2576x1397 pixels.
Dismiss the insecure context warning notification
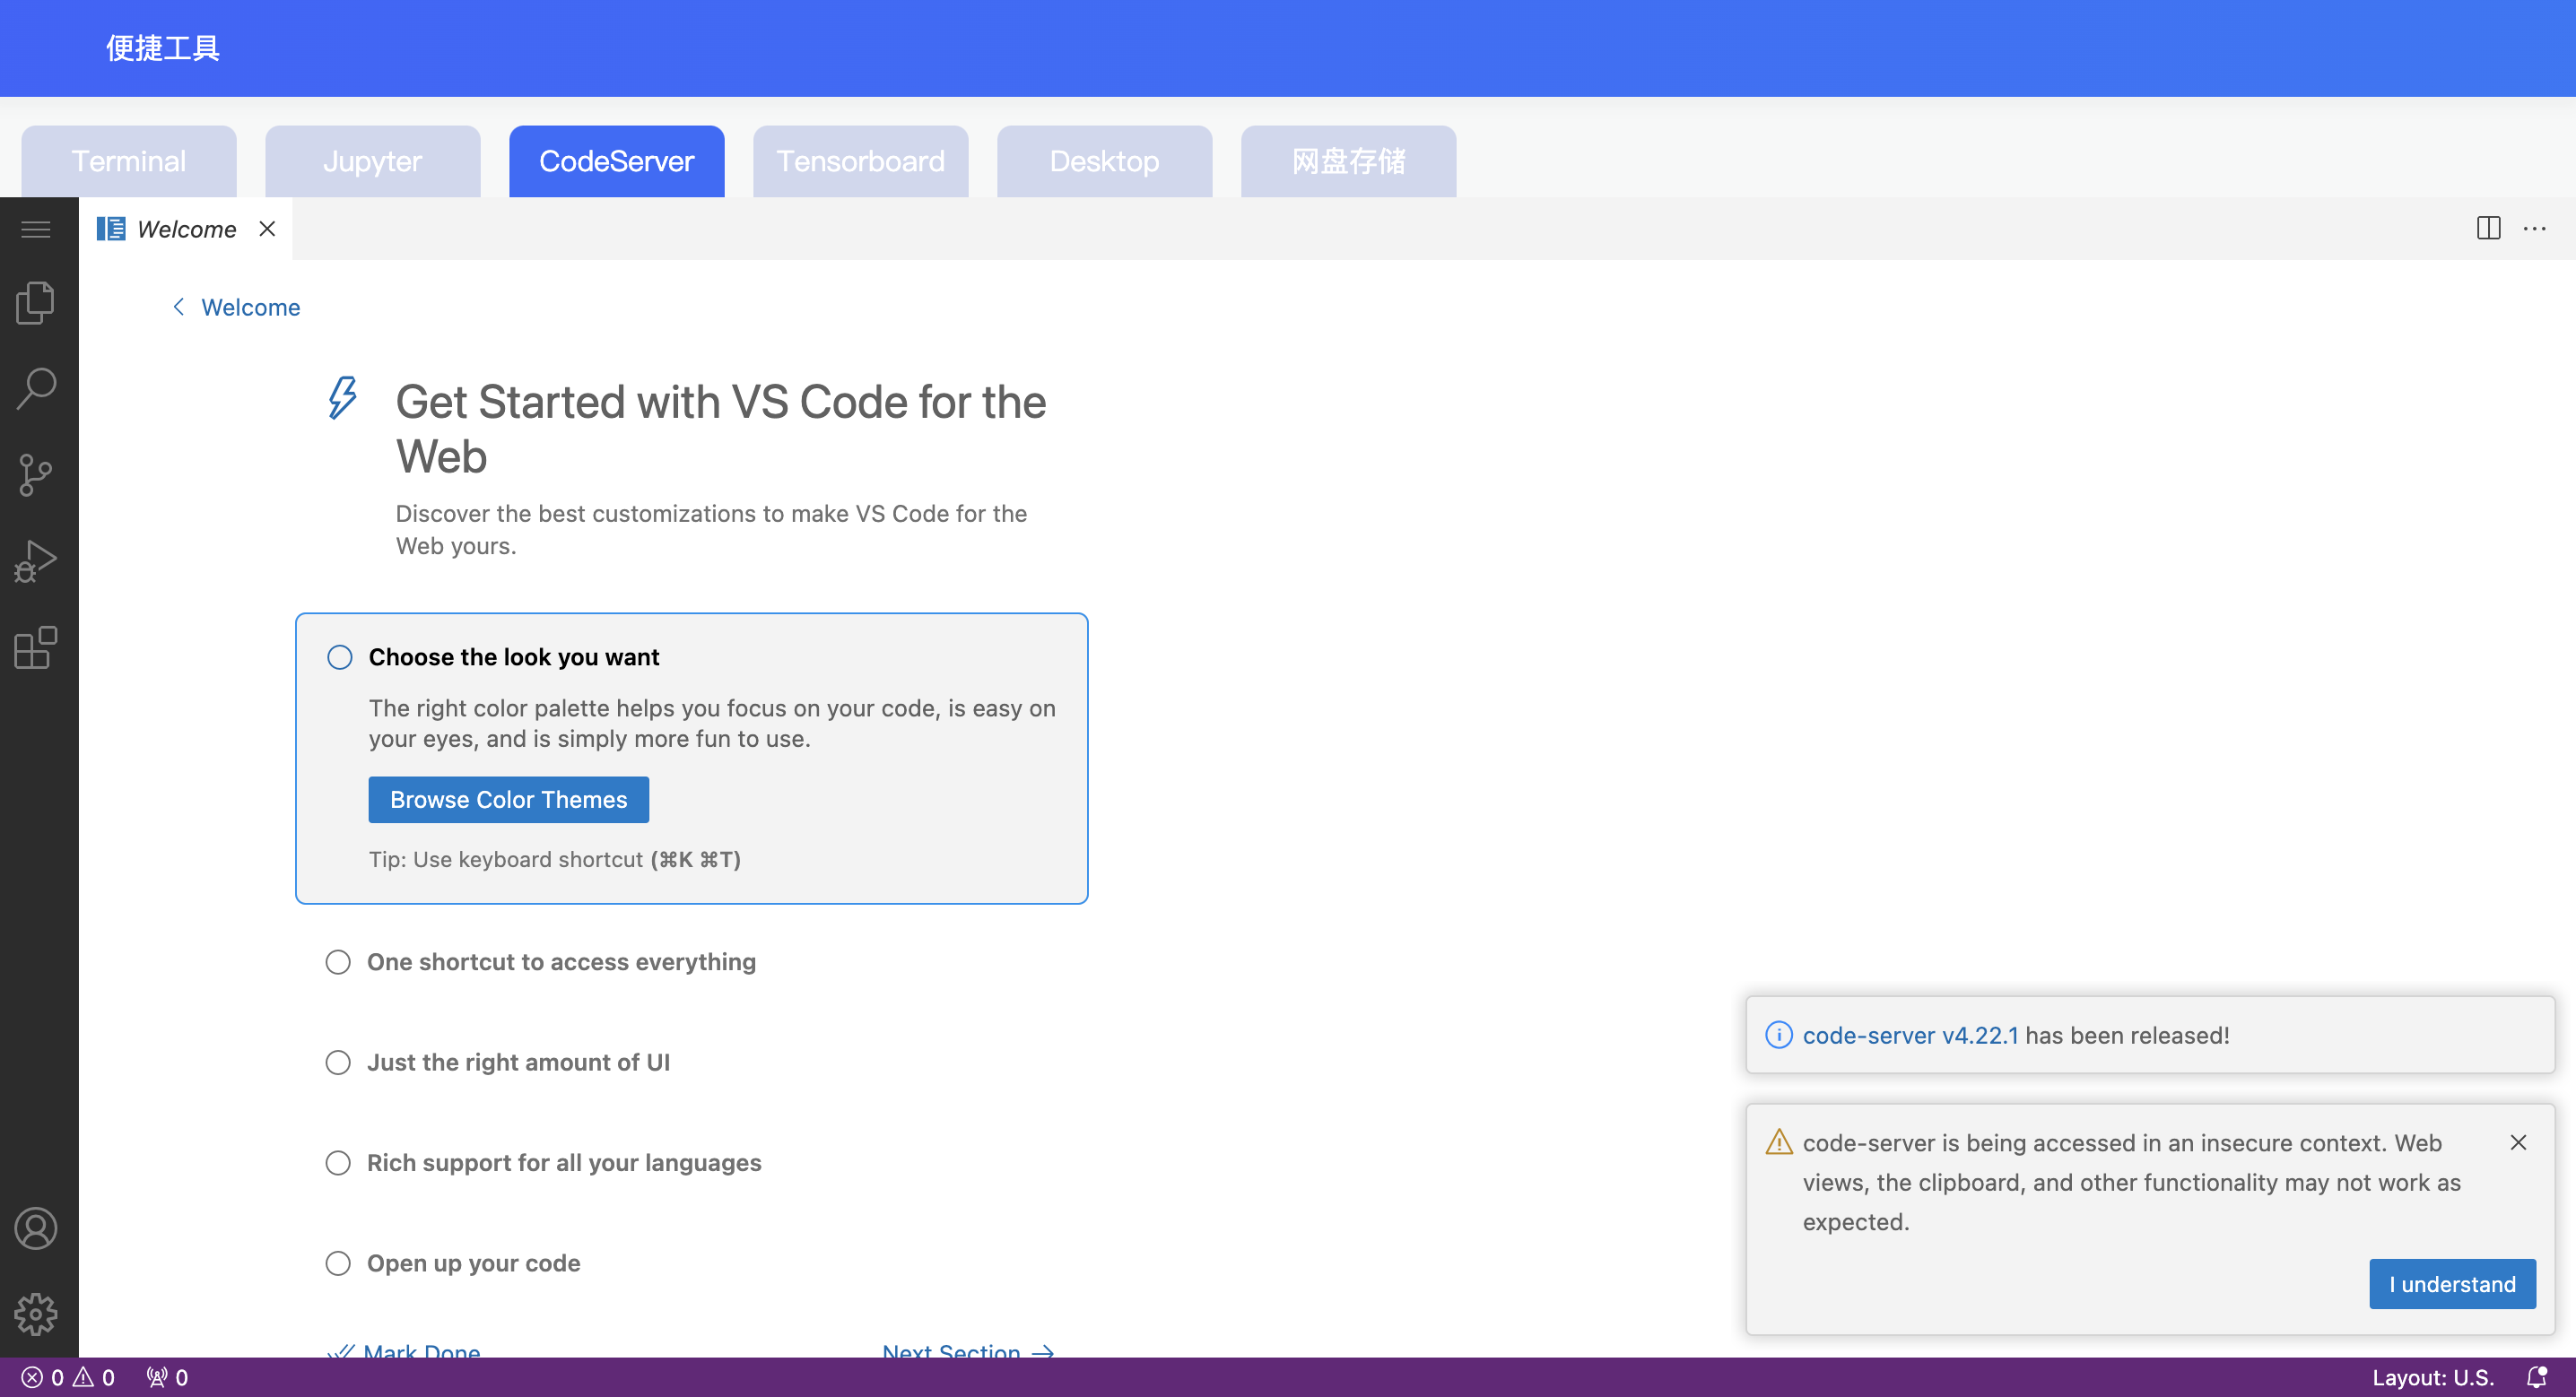2518,1142
